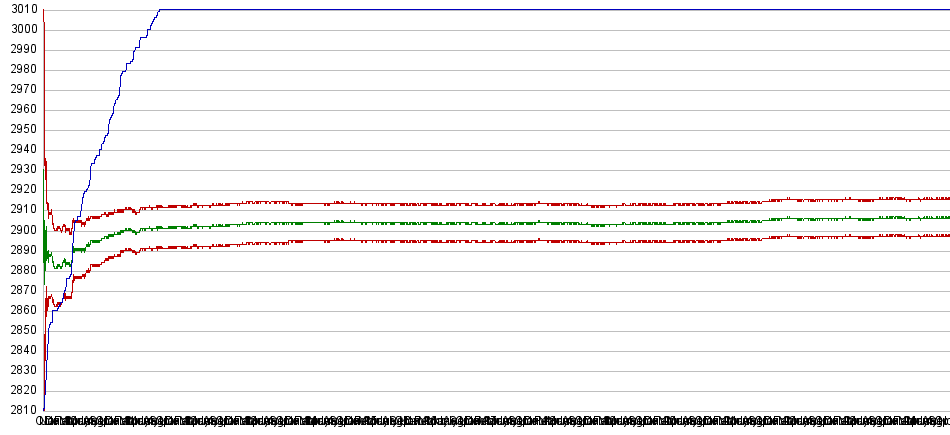Click the flat black line at 3010
The image size is (950, 435).
[550, 10]
